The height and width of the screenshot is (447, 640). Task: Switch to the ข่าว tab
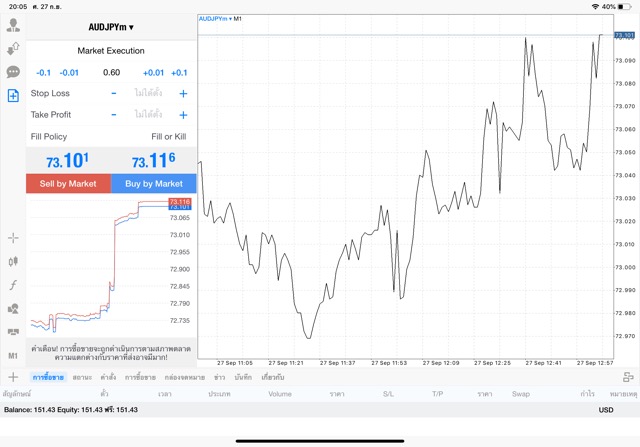click(x=219, y=377)
